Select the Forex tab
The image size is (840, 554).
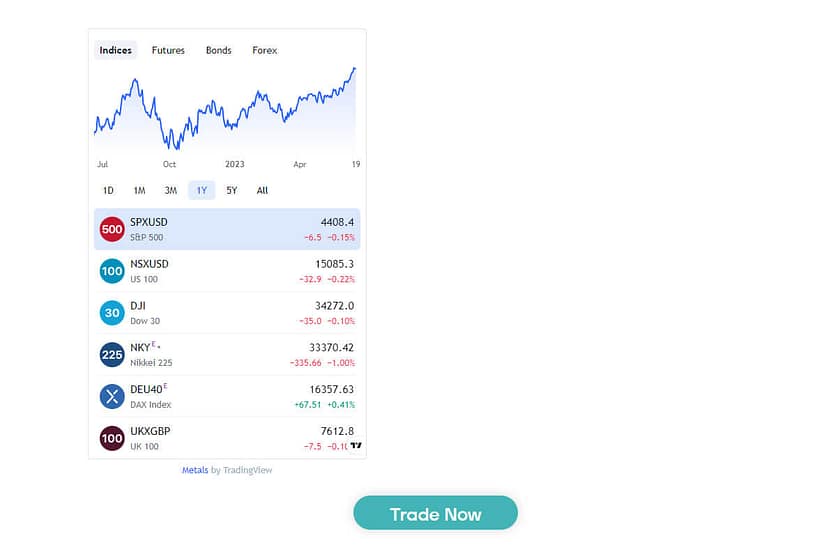(x=265, y=50)
